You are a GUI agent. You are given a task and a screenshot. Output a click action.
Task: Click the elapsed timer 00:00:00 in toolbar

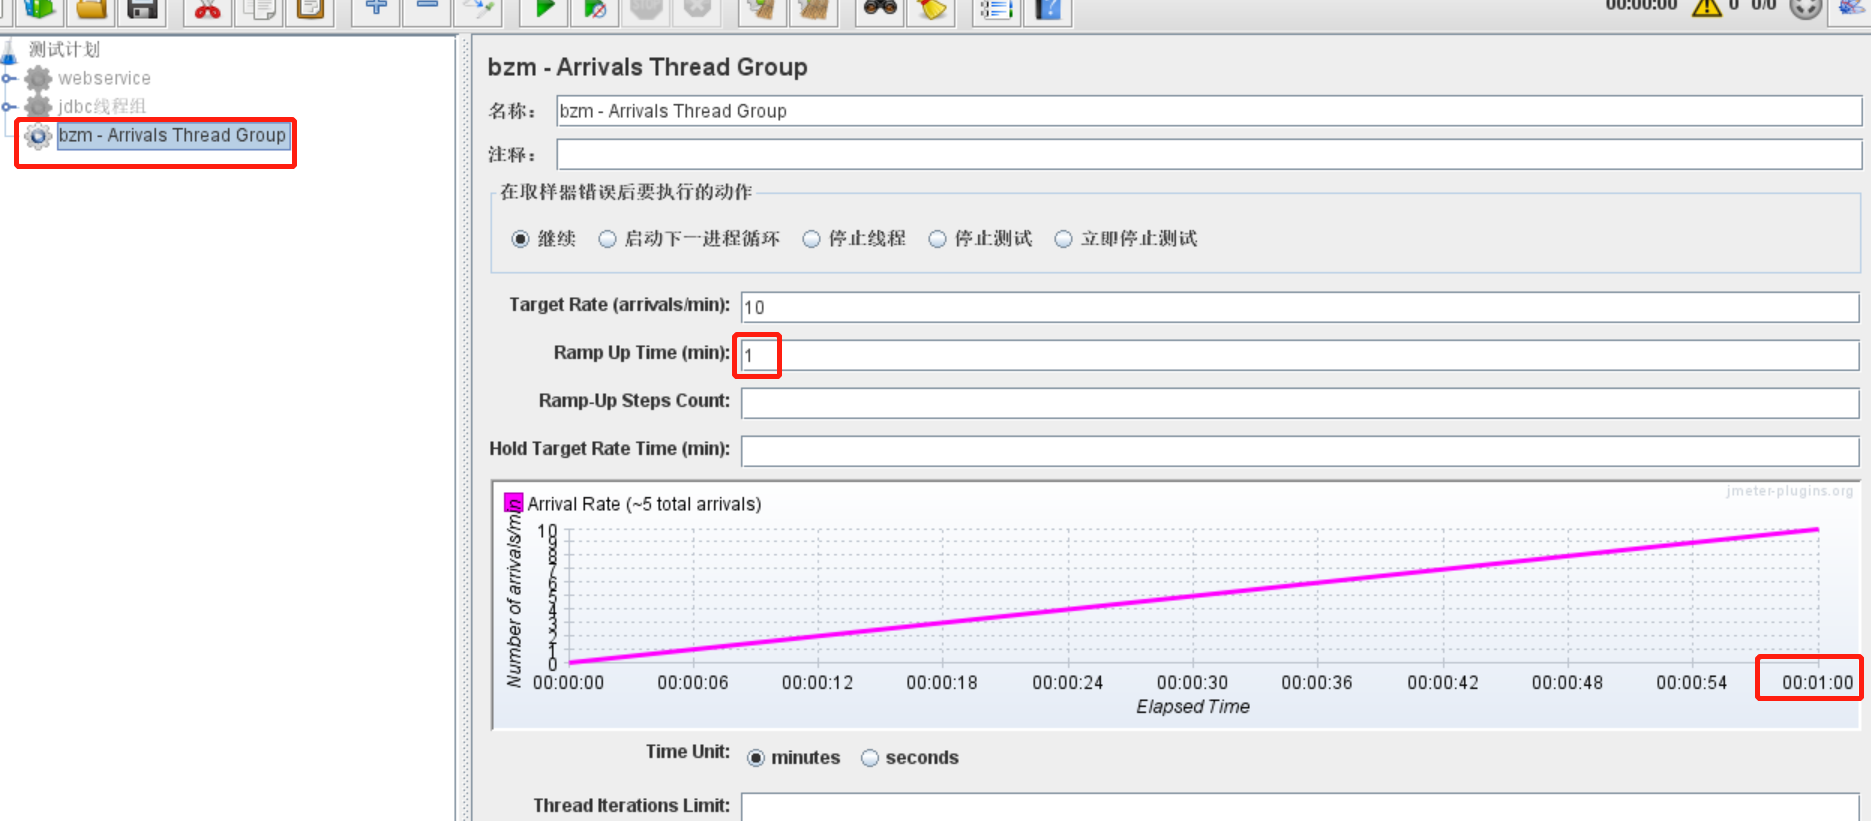coord(1641,6)
